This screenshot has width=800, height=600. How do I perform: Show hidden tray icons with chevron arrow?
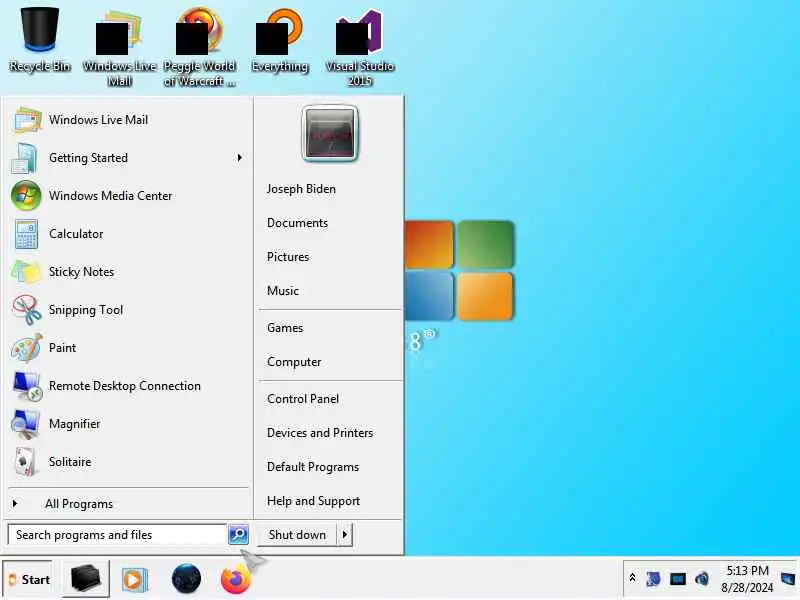632,578
